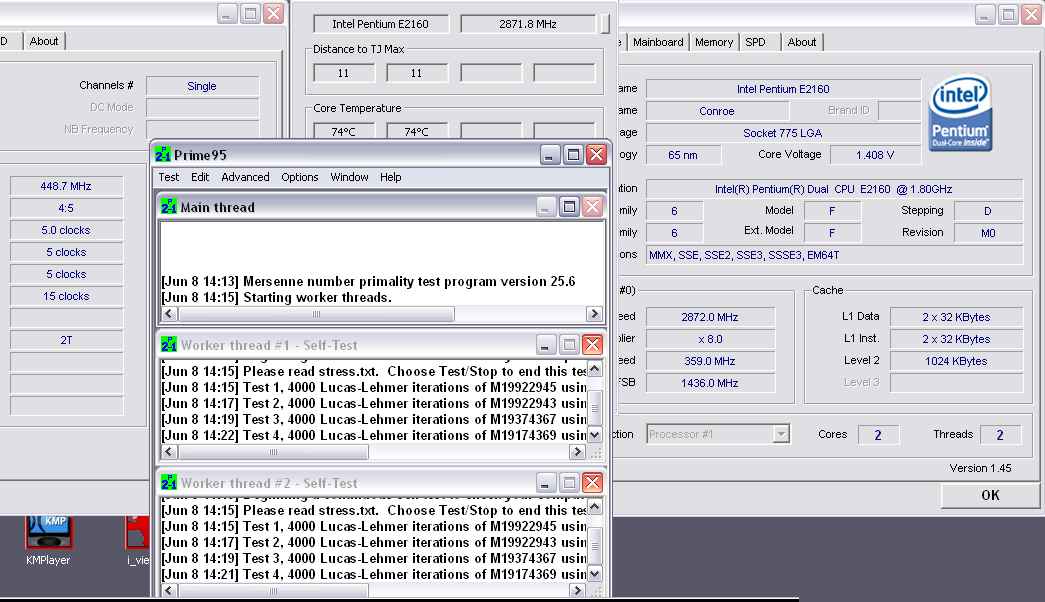Click the 4:5 FSB:DRAM ratio value
The height and width of the screenshot is (602, 1045).
[66, 208]
